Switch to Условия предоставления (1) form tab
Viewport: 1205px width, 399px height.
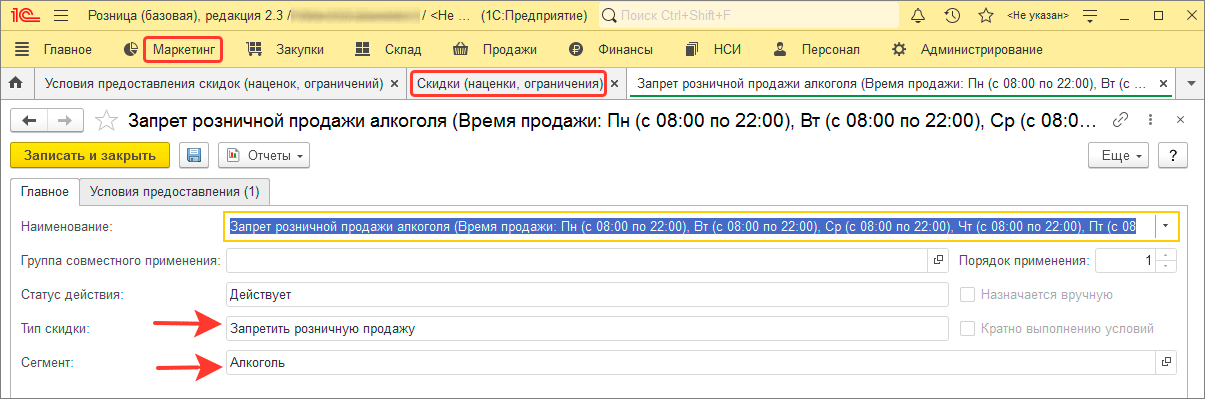174,191
